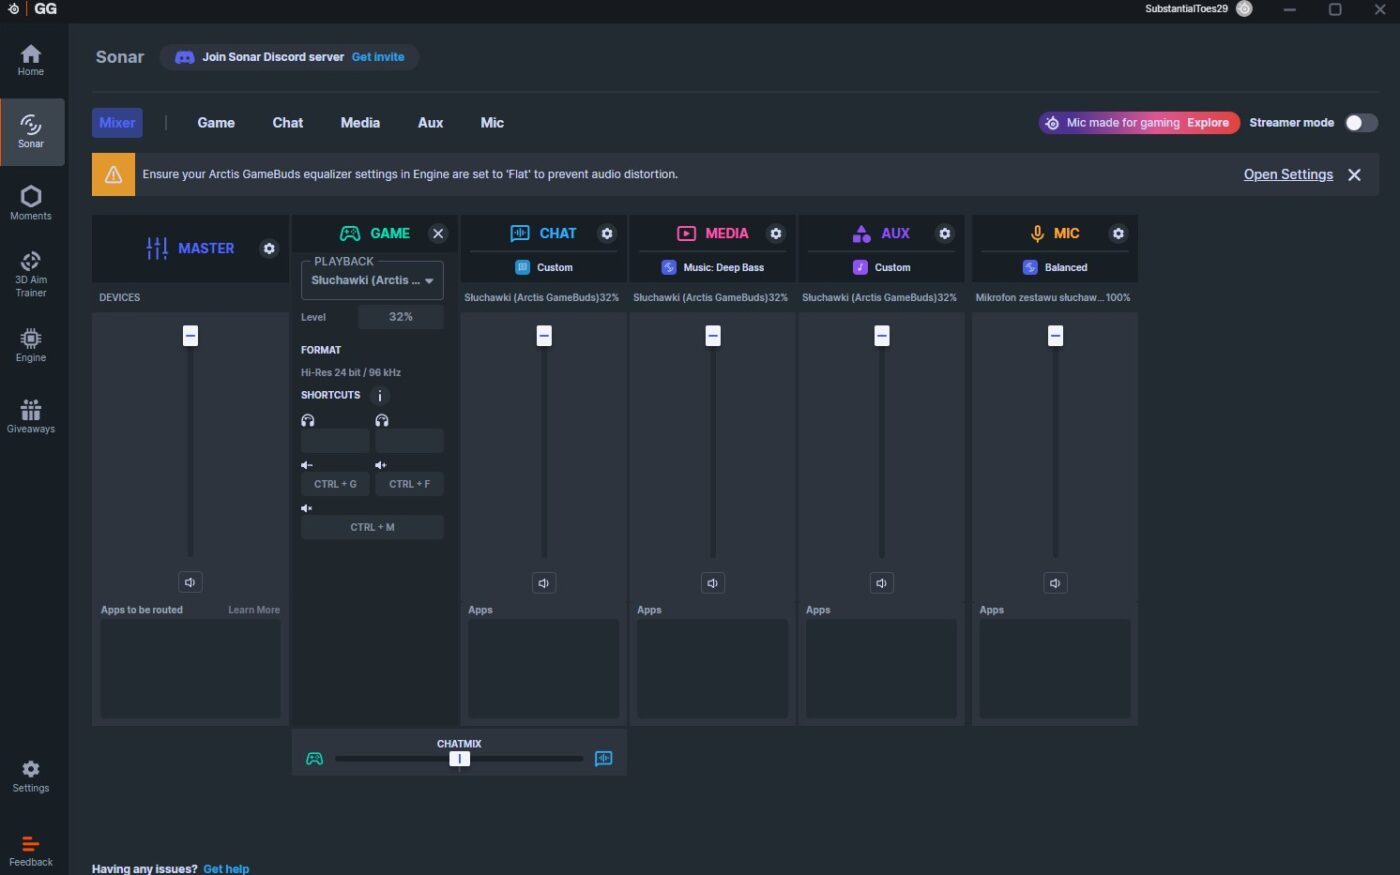
Task: Click the second empty headphone shortcut field
Action: coord(409,441)
